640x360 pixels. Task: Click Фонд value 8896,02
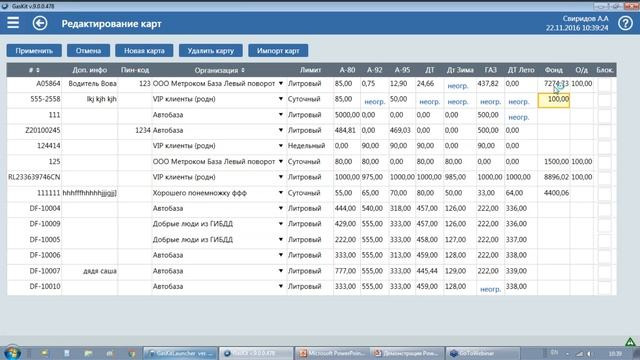[556, 177]
